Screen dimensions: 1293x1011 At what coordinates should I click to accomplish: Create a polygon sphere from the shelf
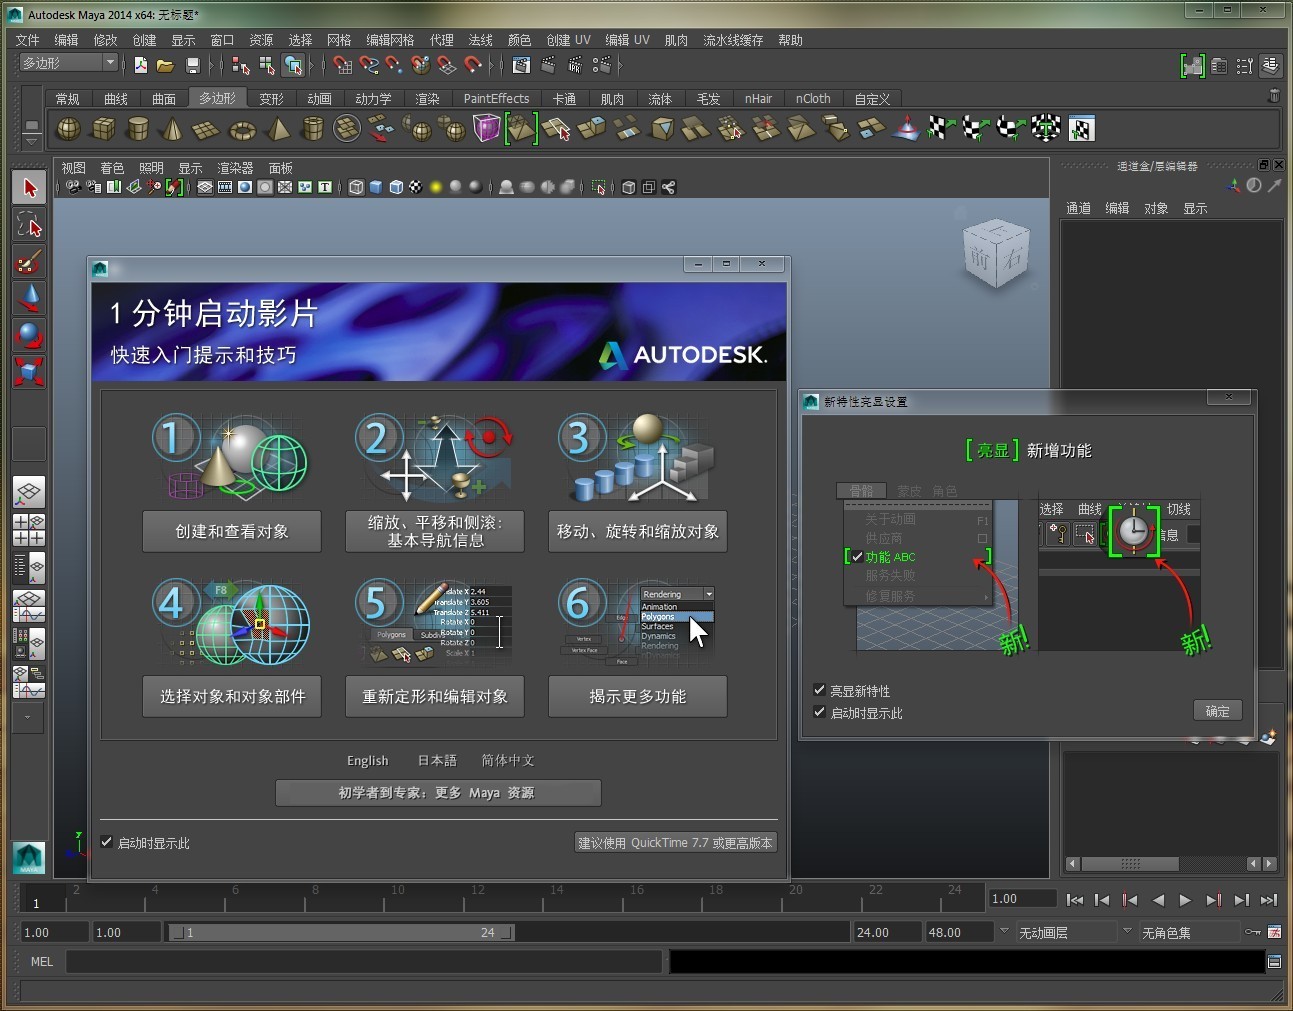[68, 129]
